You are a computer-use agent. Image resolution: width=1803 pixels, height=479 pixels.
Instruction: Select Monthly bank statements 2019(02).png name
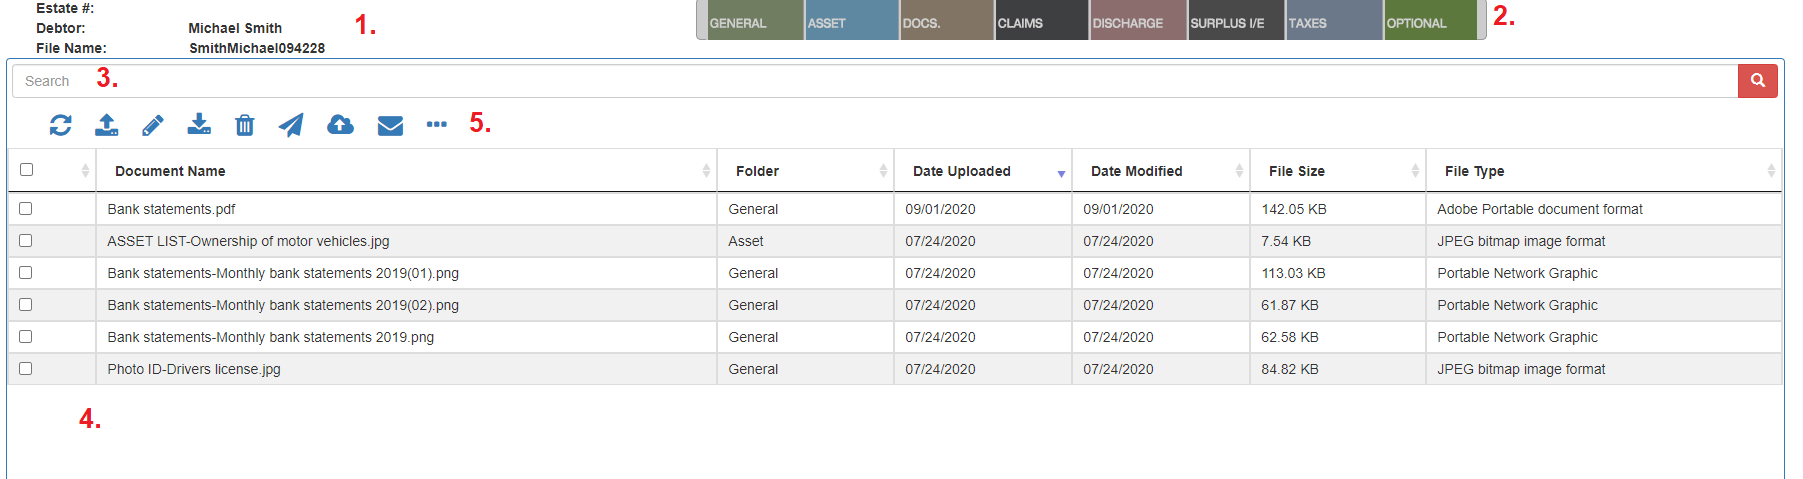pyautogui.click(x=283, y=305)
